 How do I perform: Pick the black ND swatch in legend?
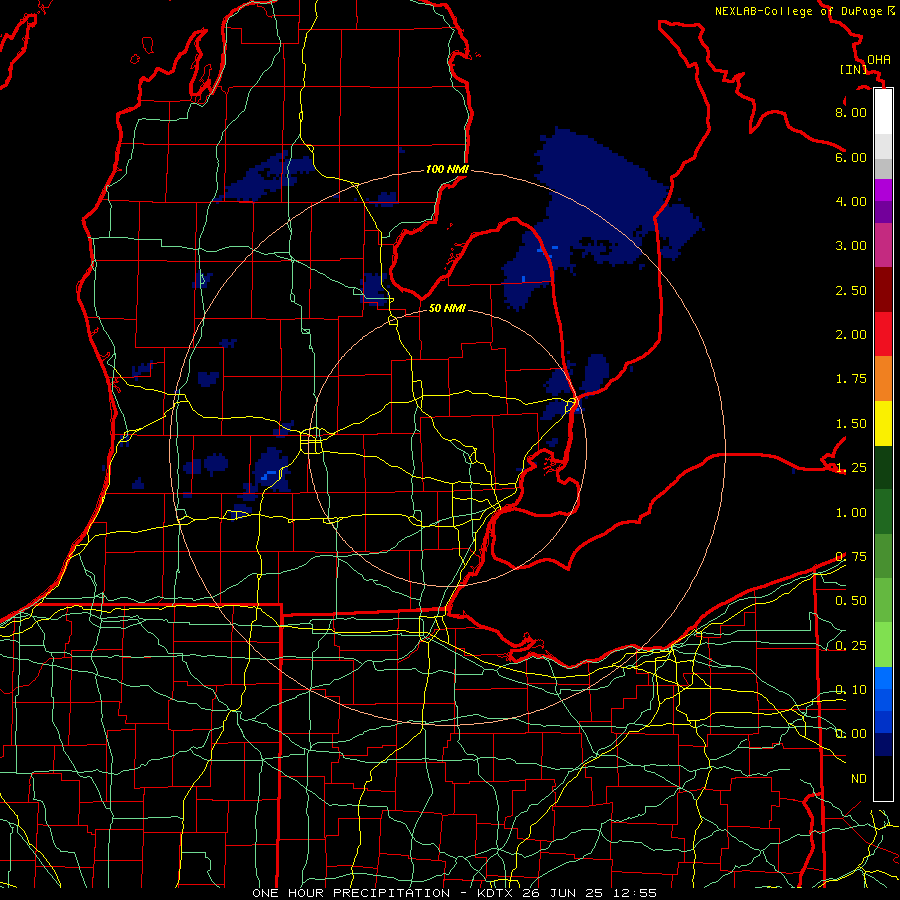883,778
